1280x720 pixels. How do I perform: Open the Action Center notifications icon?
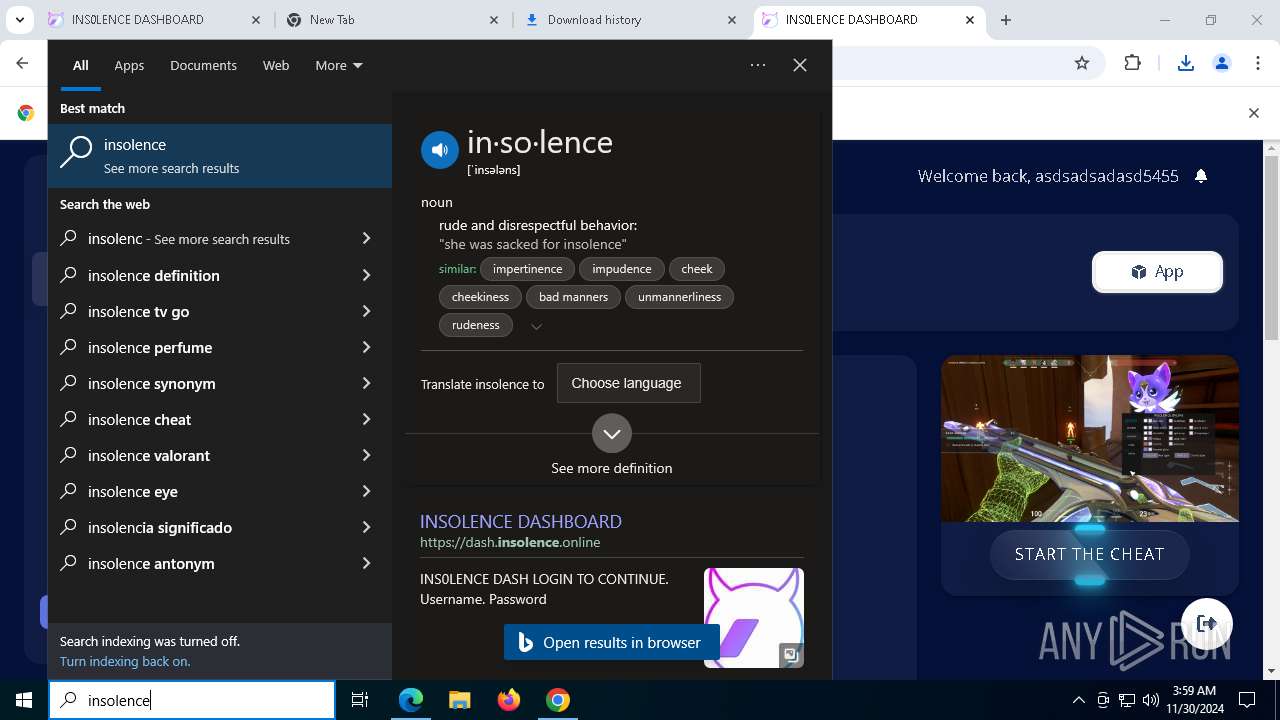pos(1247,700)
